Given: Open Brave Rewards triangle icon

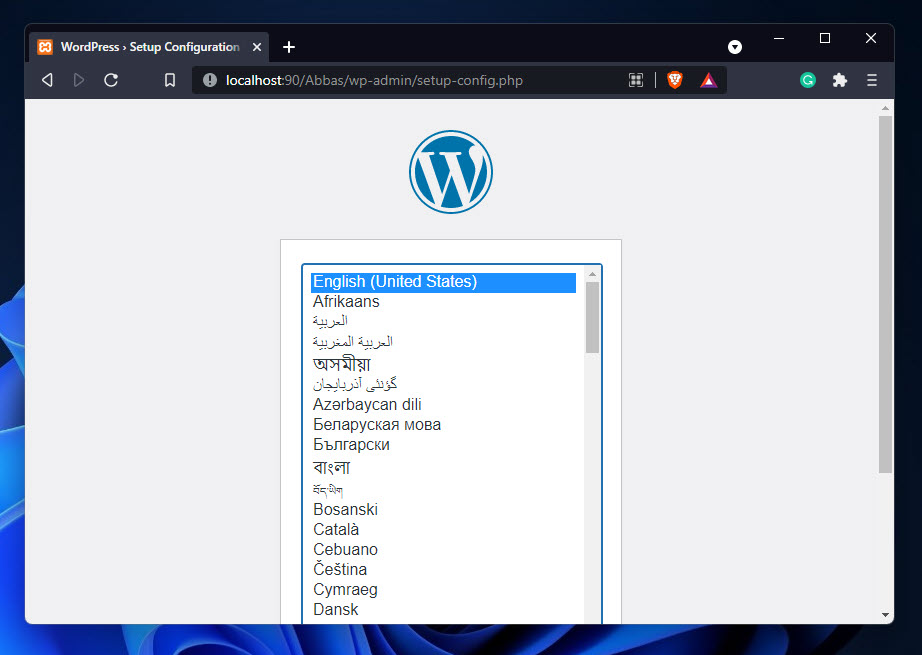Looking at the screenshot, I should pyautogui.click(x=709, y=80).
